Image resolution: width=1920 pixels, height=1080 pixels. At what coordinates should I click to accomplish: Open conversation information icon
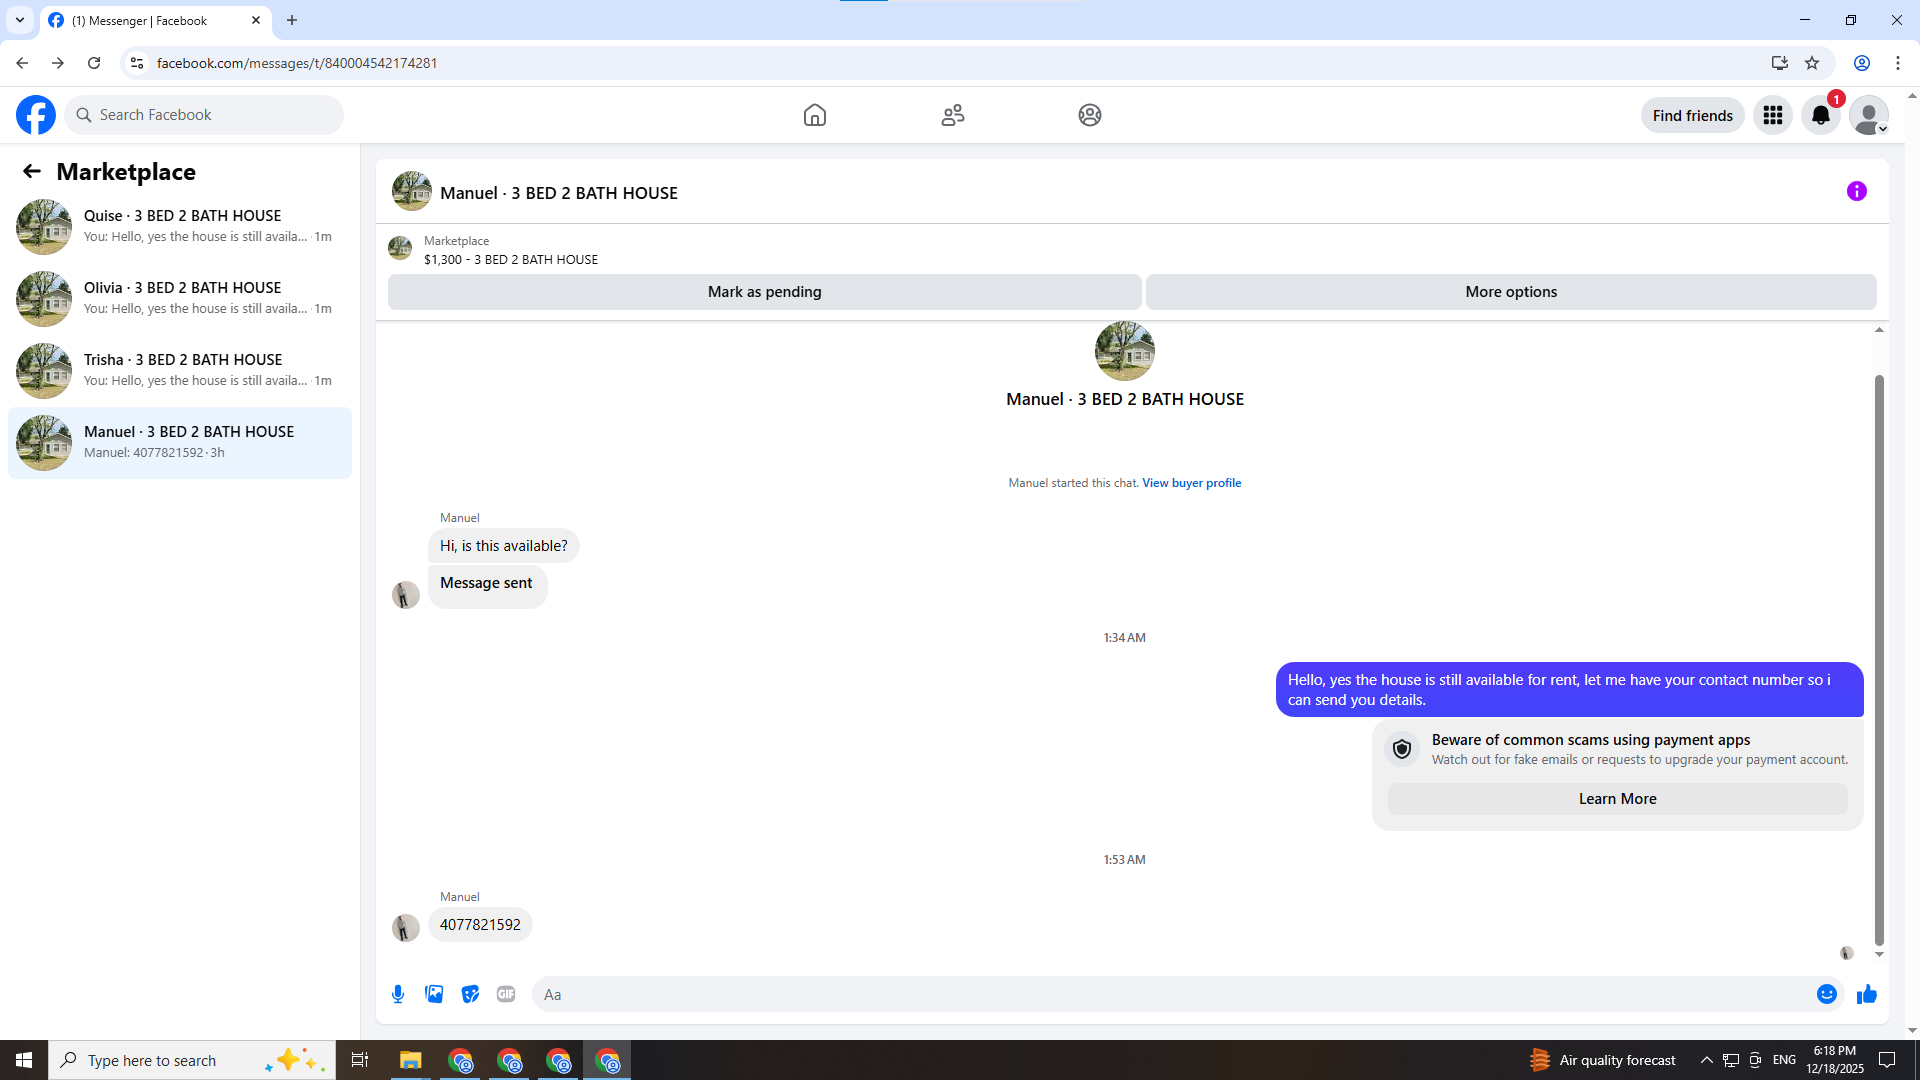tap(1857, 191)
